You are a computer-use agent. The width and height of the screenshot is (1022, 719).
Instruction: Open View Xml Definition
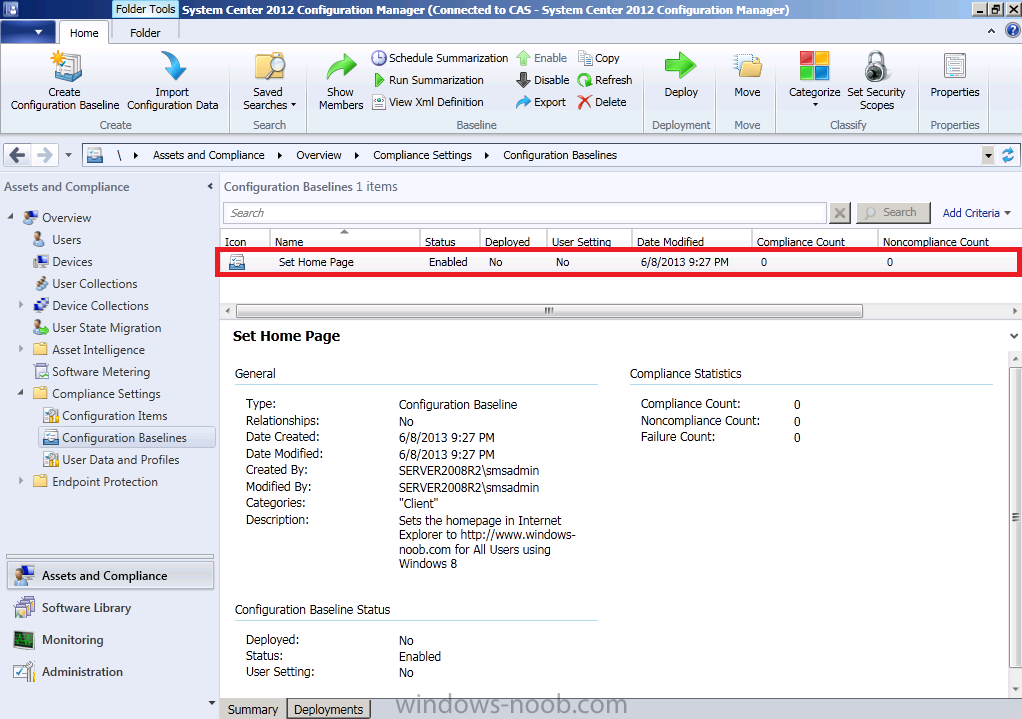pyautogui.click(x=428, y=102)
